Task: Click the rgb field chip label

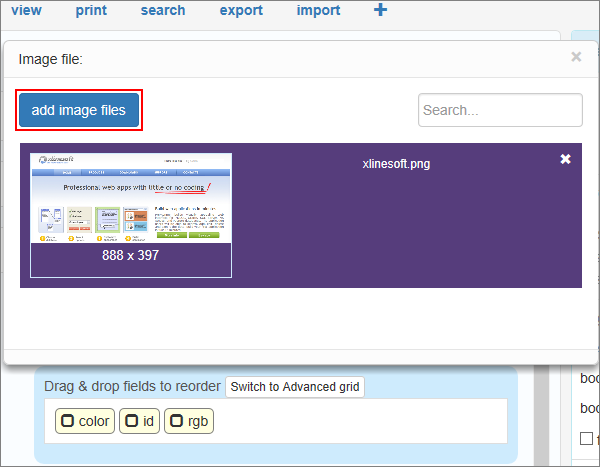Action: pos(197,421)
